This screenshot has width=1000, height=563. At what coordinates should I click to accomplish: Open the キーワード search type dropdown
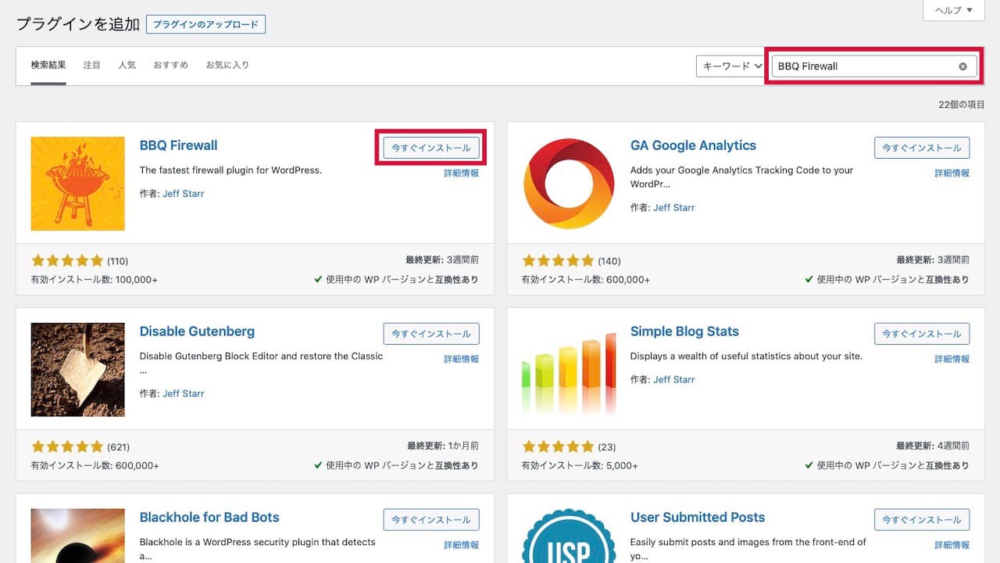tap(731, 66)
